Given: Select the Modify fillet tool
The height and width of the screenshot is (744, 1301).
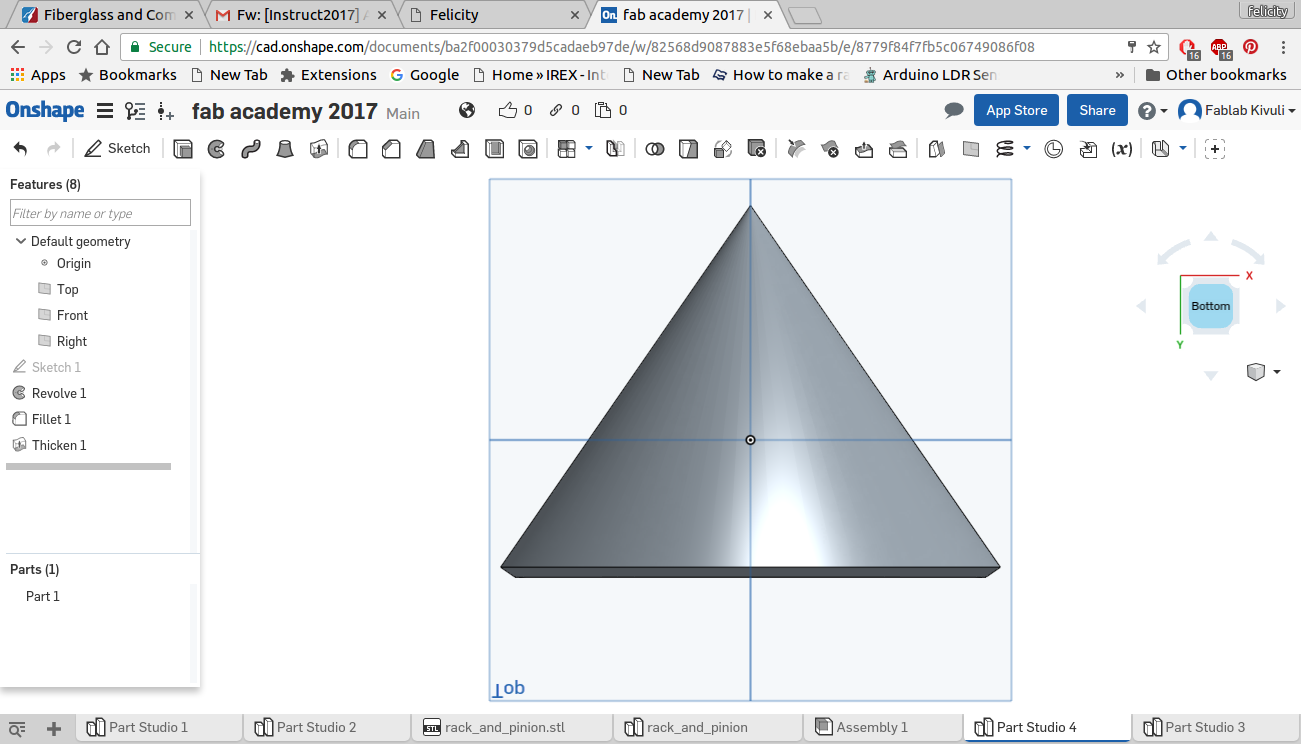Looking at the screenshot, I should coord(796,149).
